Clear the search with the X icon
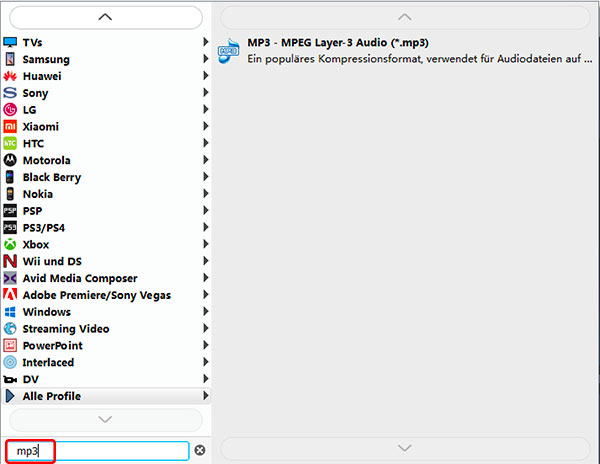The width and height of the screenshot is (600, 464). (200, 450)
